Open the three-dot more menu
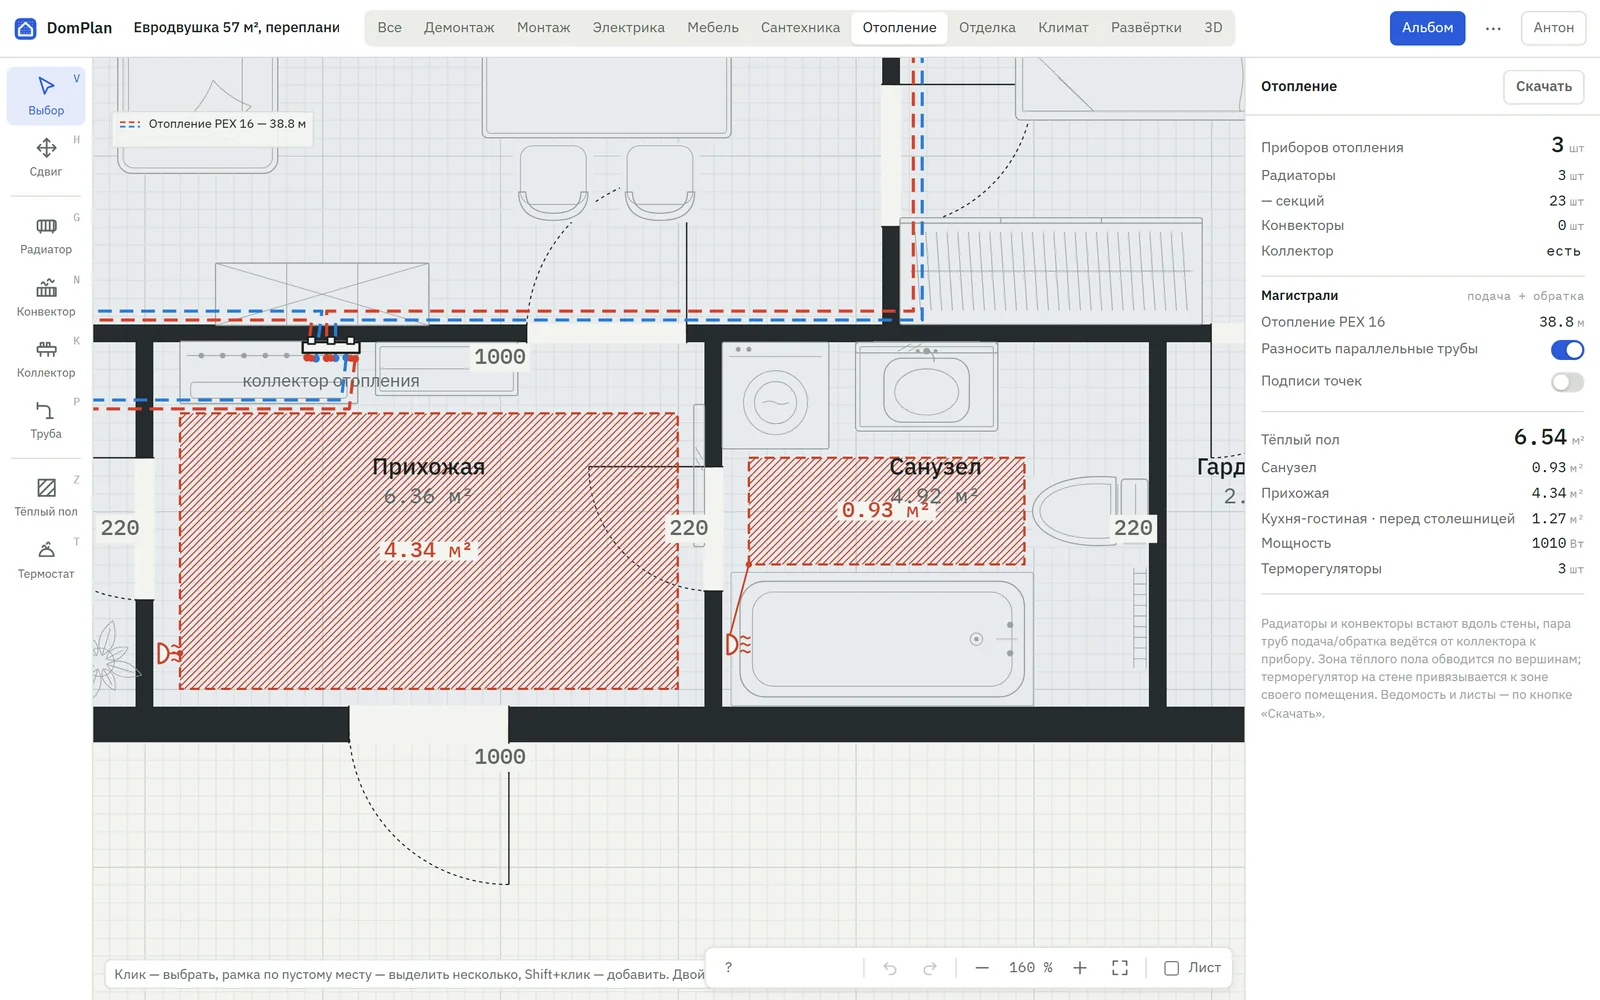This screenshot has width=1600, height=1000. point(1493,28)
